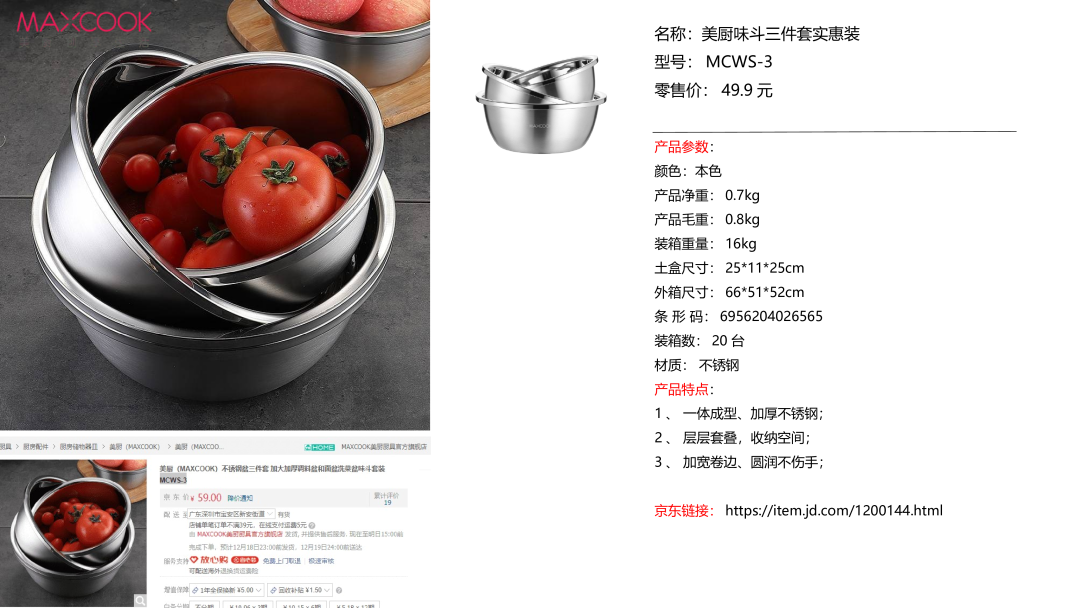Click the magnifier zoom icon on product thumbnail
The image size is (1080, 608).
141,600
